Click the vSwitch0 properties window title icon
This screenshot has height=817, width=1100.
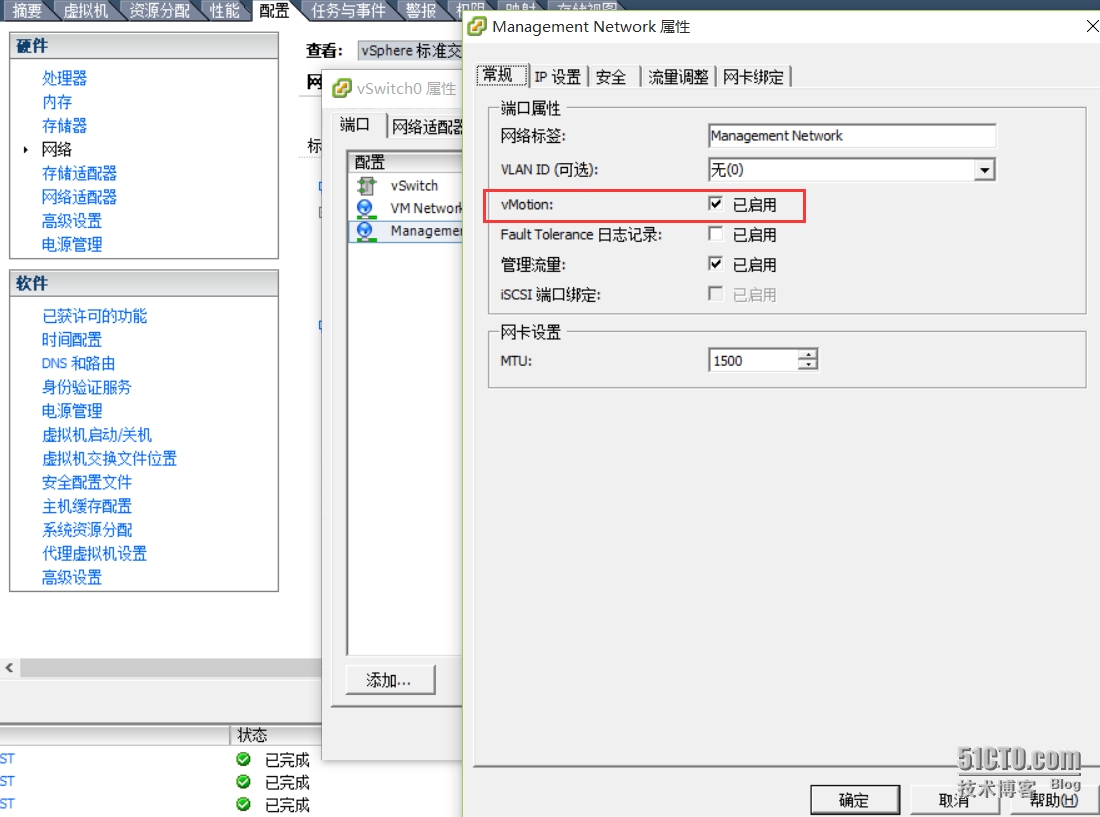342,88
